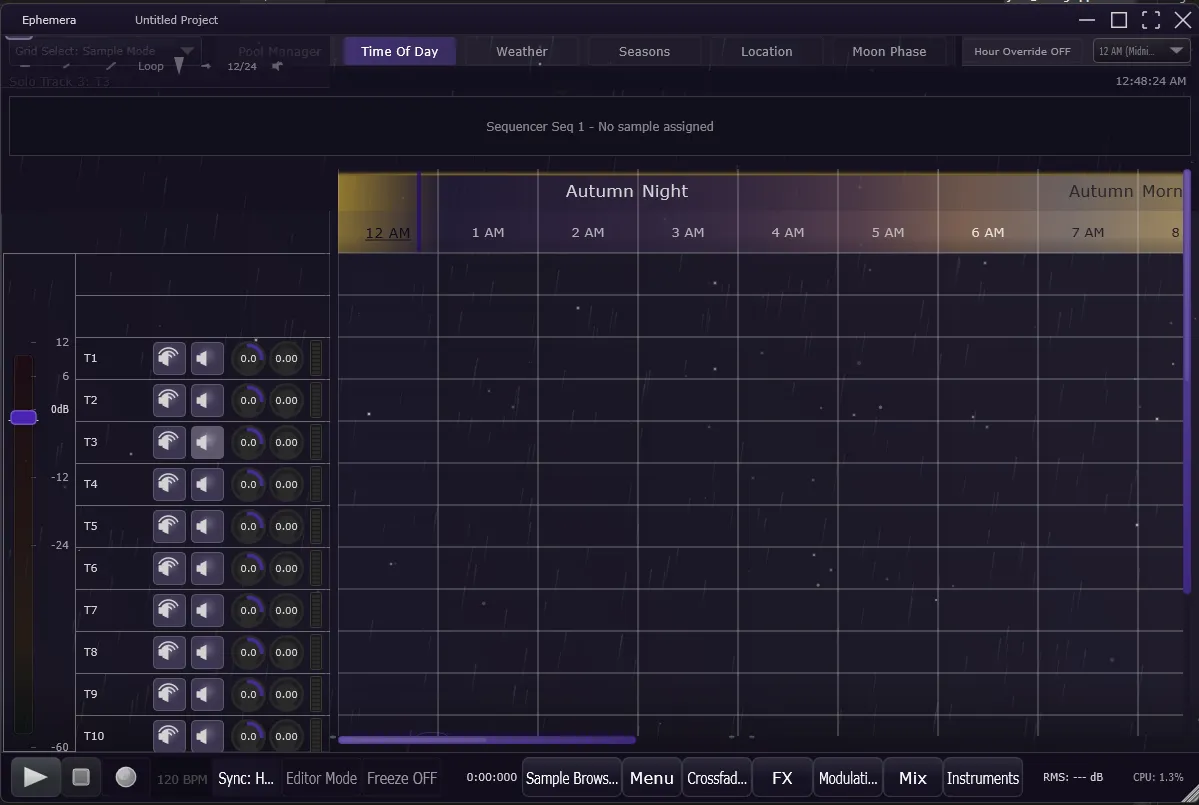Enter fullscreen using the corner-brackets icon
The image size is (1199, 805).
click(1151, 20)
